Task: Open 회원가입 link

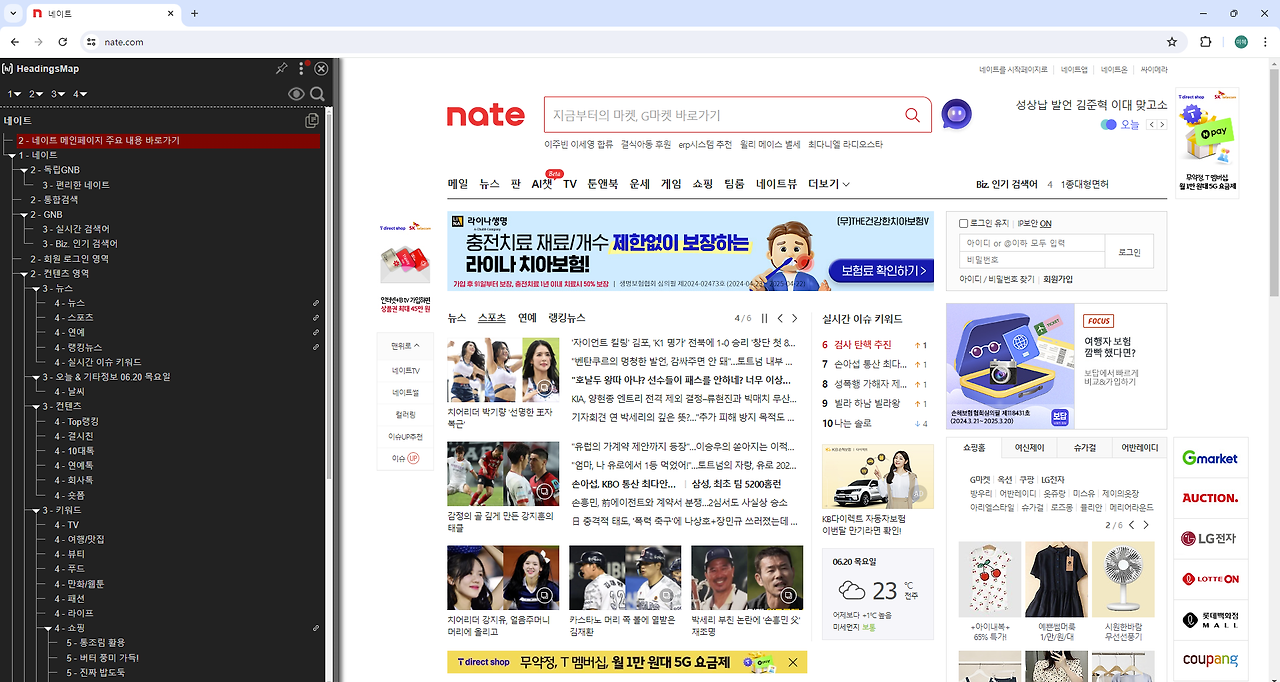Action: click(x=1058, y=280)
